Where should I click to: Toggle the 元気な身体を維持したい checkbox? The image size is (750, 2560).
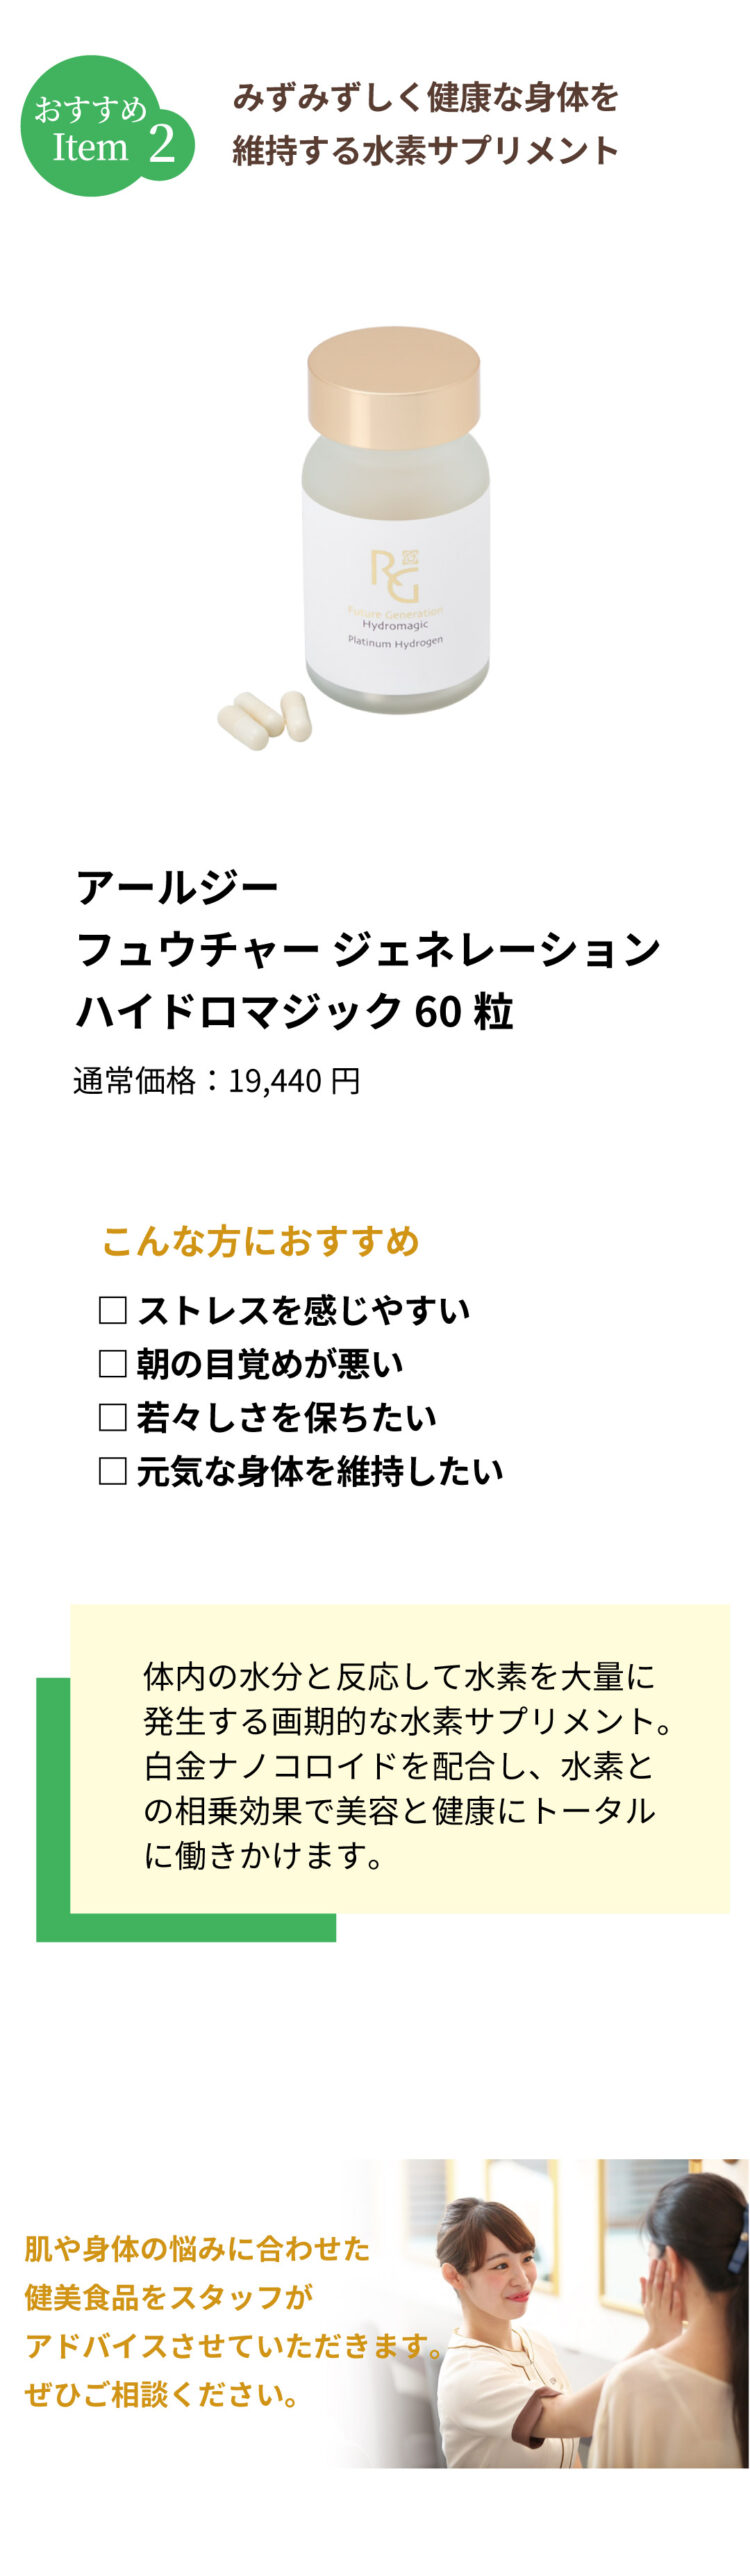point(113,1470)
